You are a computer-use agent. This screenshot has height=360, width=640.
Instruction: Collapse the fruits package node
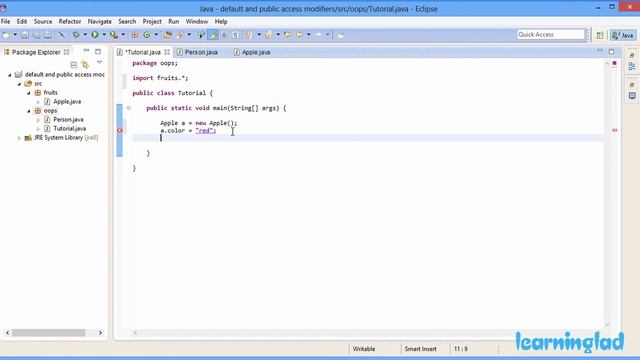(x=29, y=93)
